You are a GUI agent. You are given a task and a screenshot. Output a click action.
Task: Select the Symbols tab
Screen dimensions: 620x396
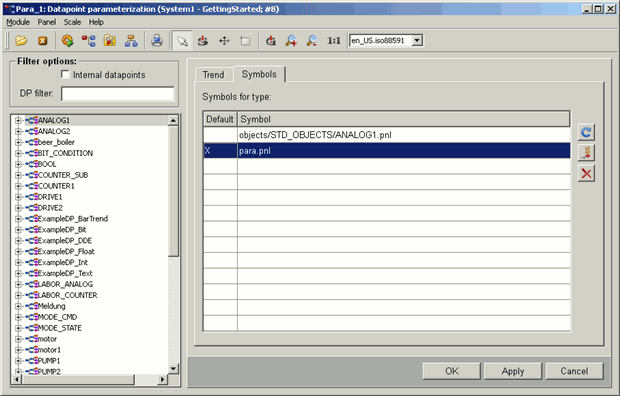click(259, 74)
